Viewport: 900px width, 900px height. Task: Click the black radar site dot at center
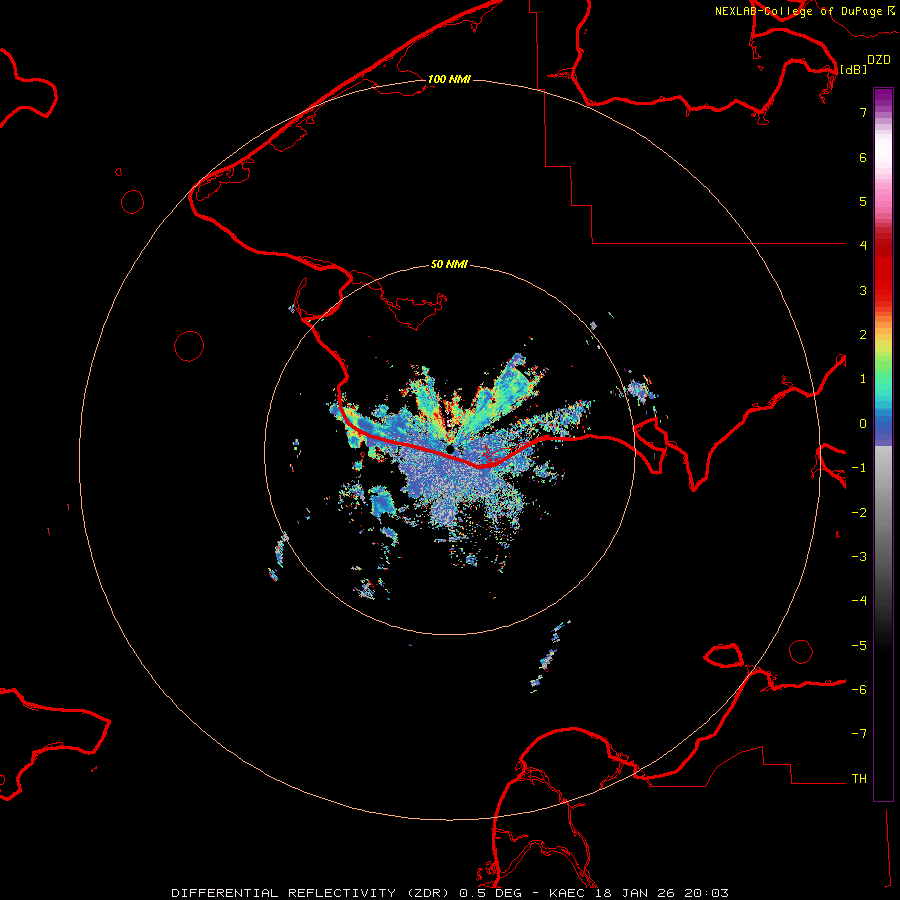451,448
